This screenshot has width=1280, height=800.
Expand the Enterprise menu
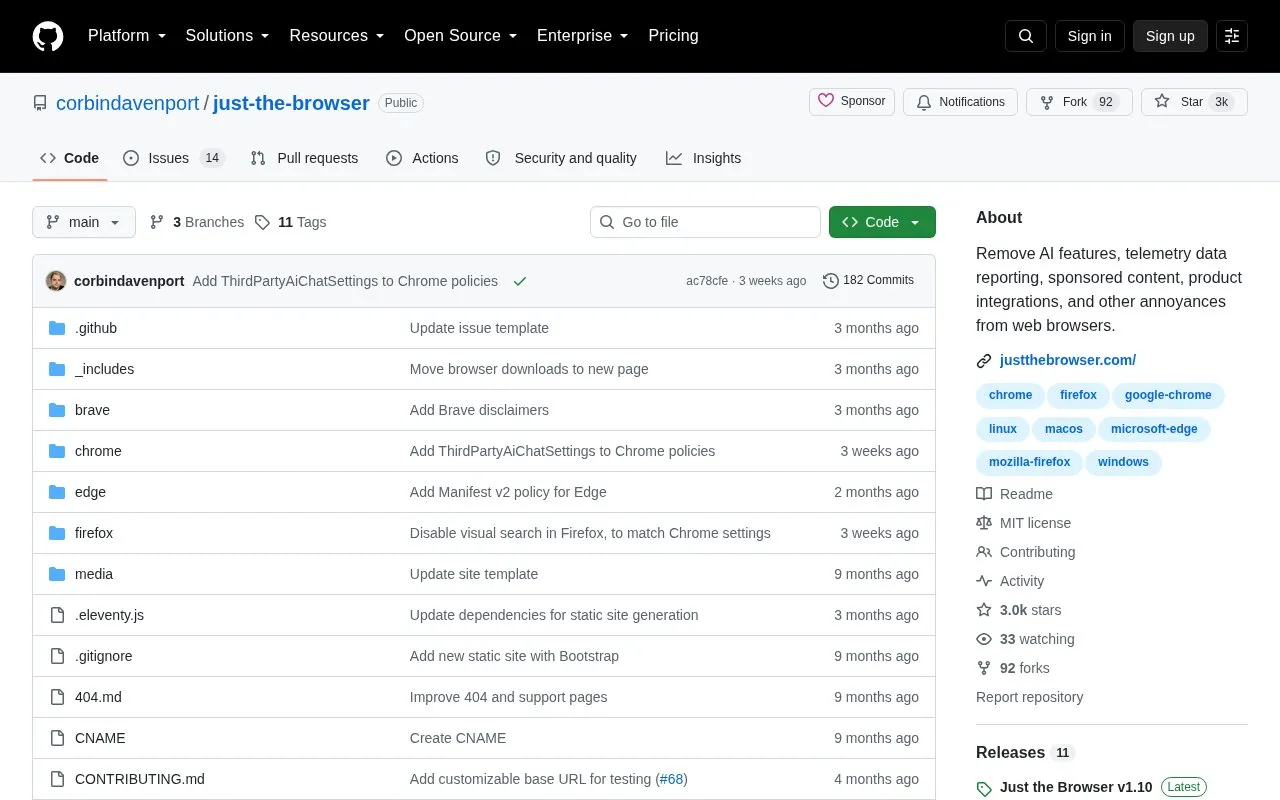click(583, 36)
